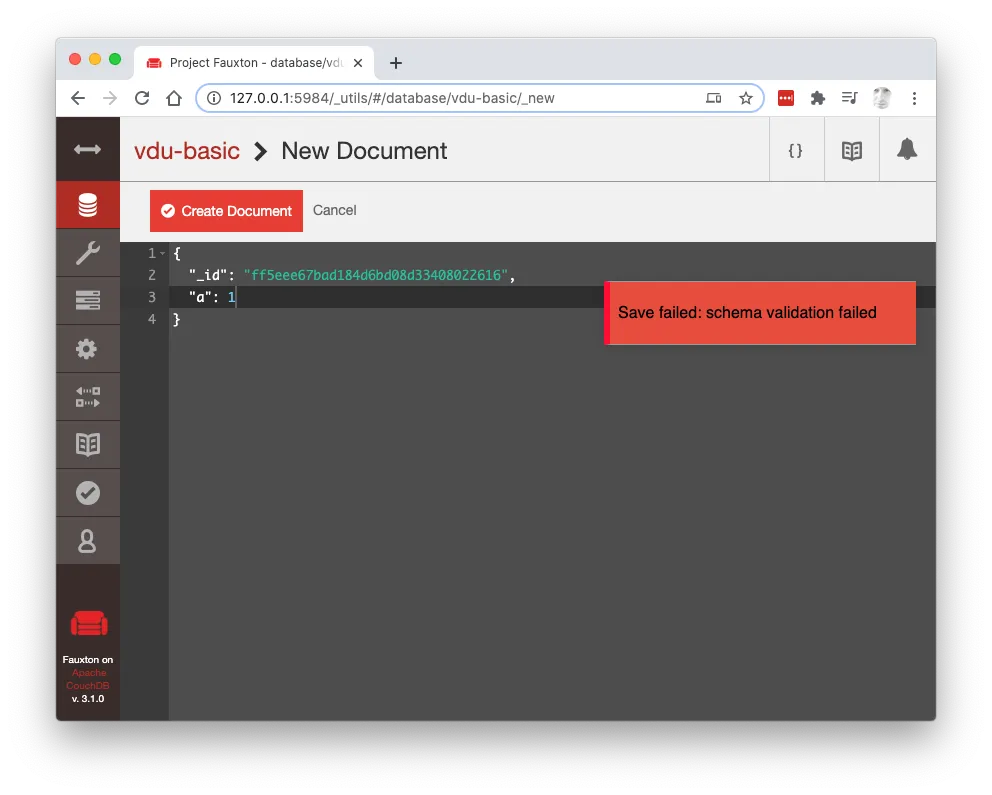The height and width of the screenshot is (795, 992).
Task: Open the Chrome three-dot menu
Action: click(x=914, y=98)
